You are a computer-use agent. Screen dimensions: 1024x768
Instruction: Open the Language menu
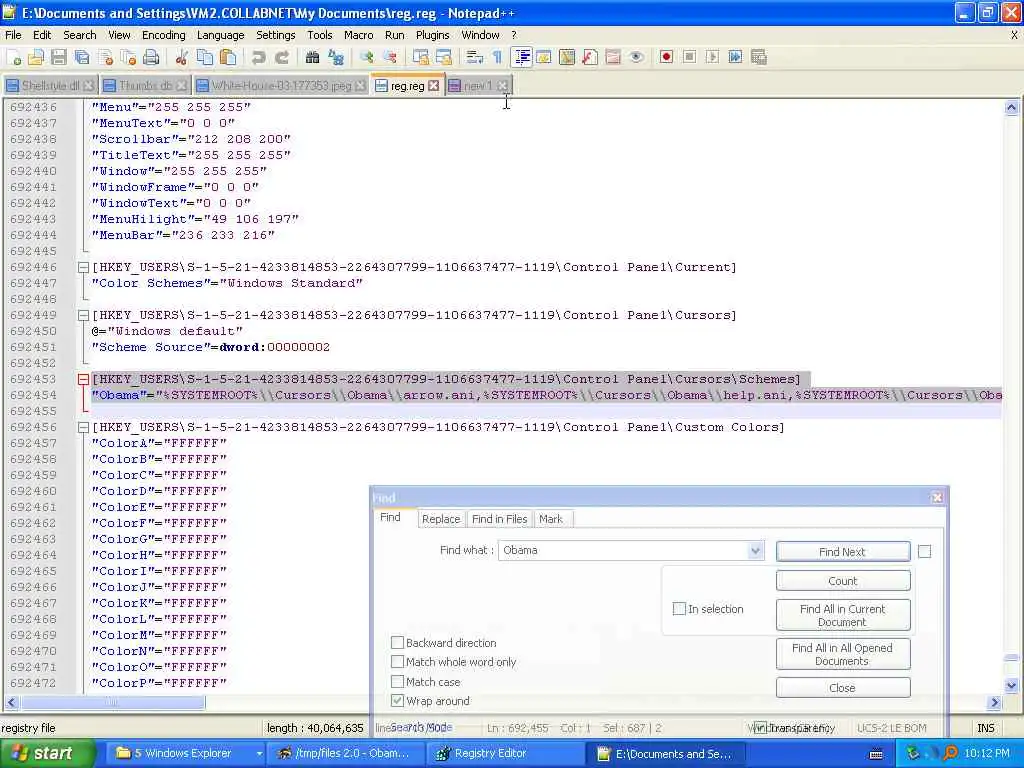pos(220,35)
